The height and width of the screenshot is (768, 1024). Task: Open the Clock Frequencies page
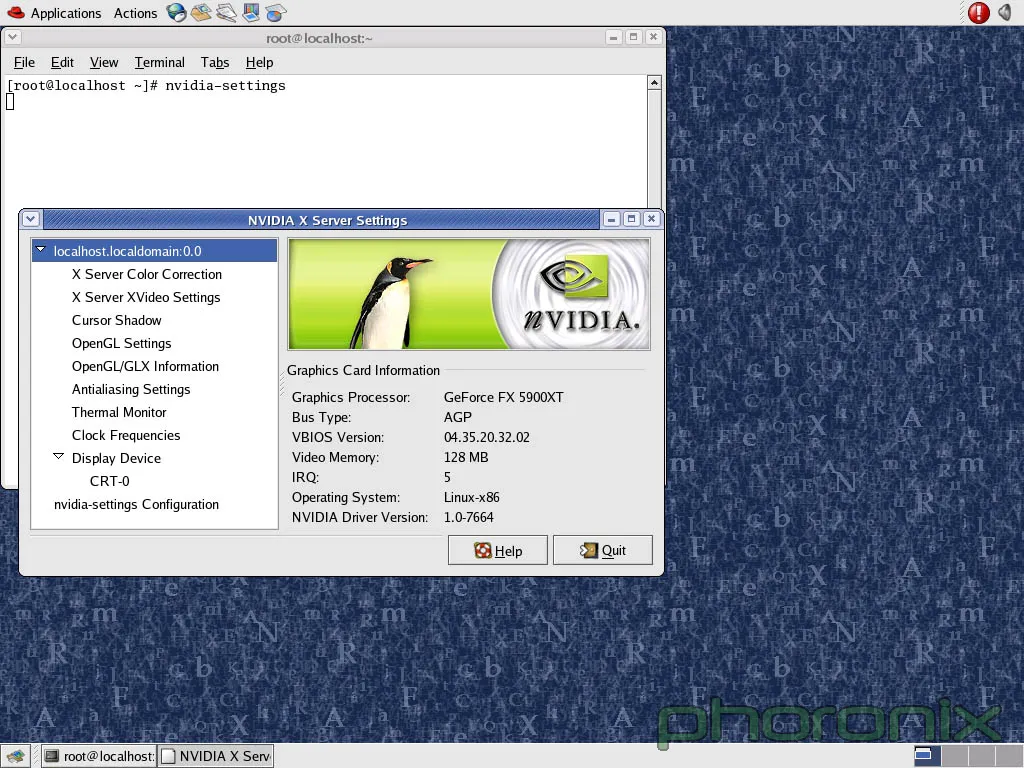(x=126, y=435)
